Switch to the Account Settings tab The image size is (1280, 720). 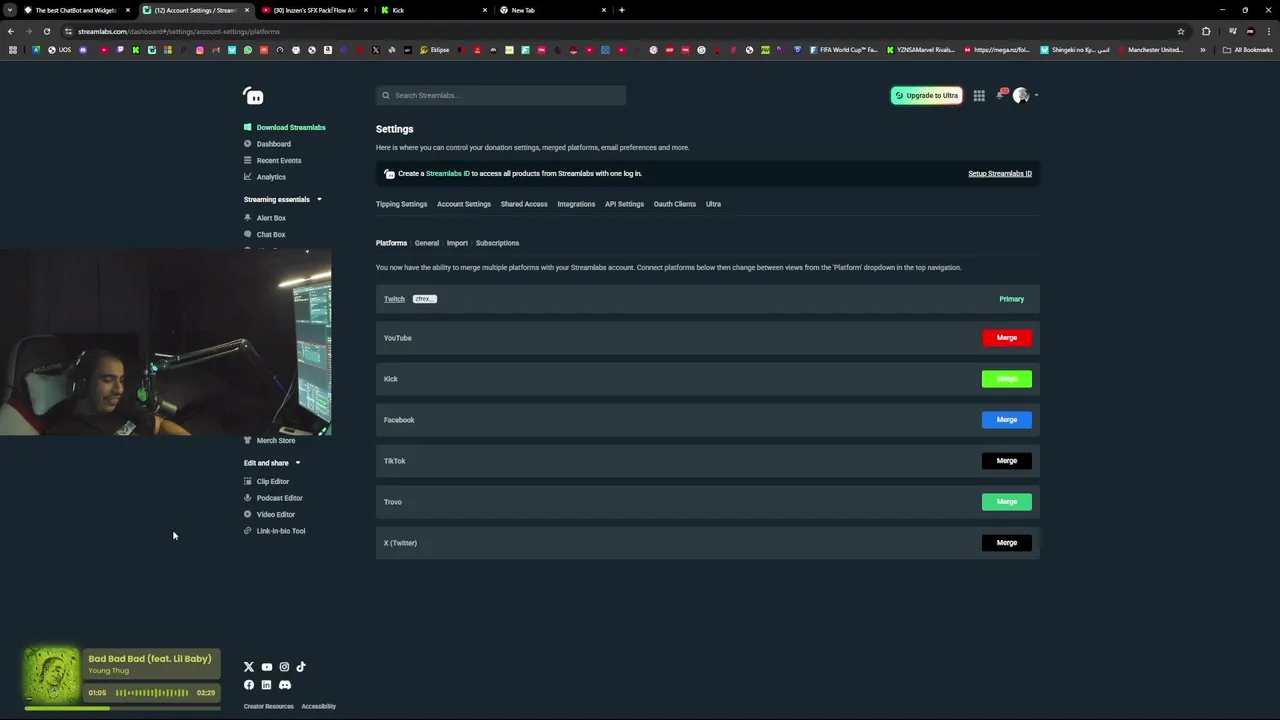tap(463, 204)
